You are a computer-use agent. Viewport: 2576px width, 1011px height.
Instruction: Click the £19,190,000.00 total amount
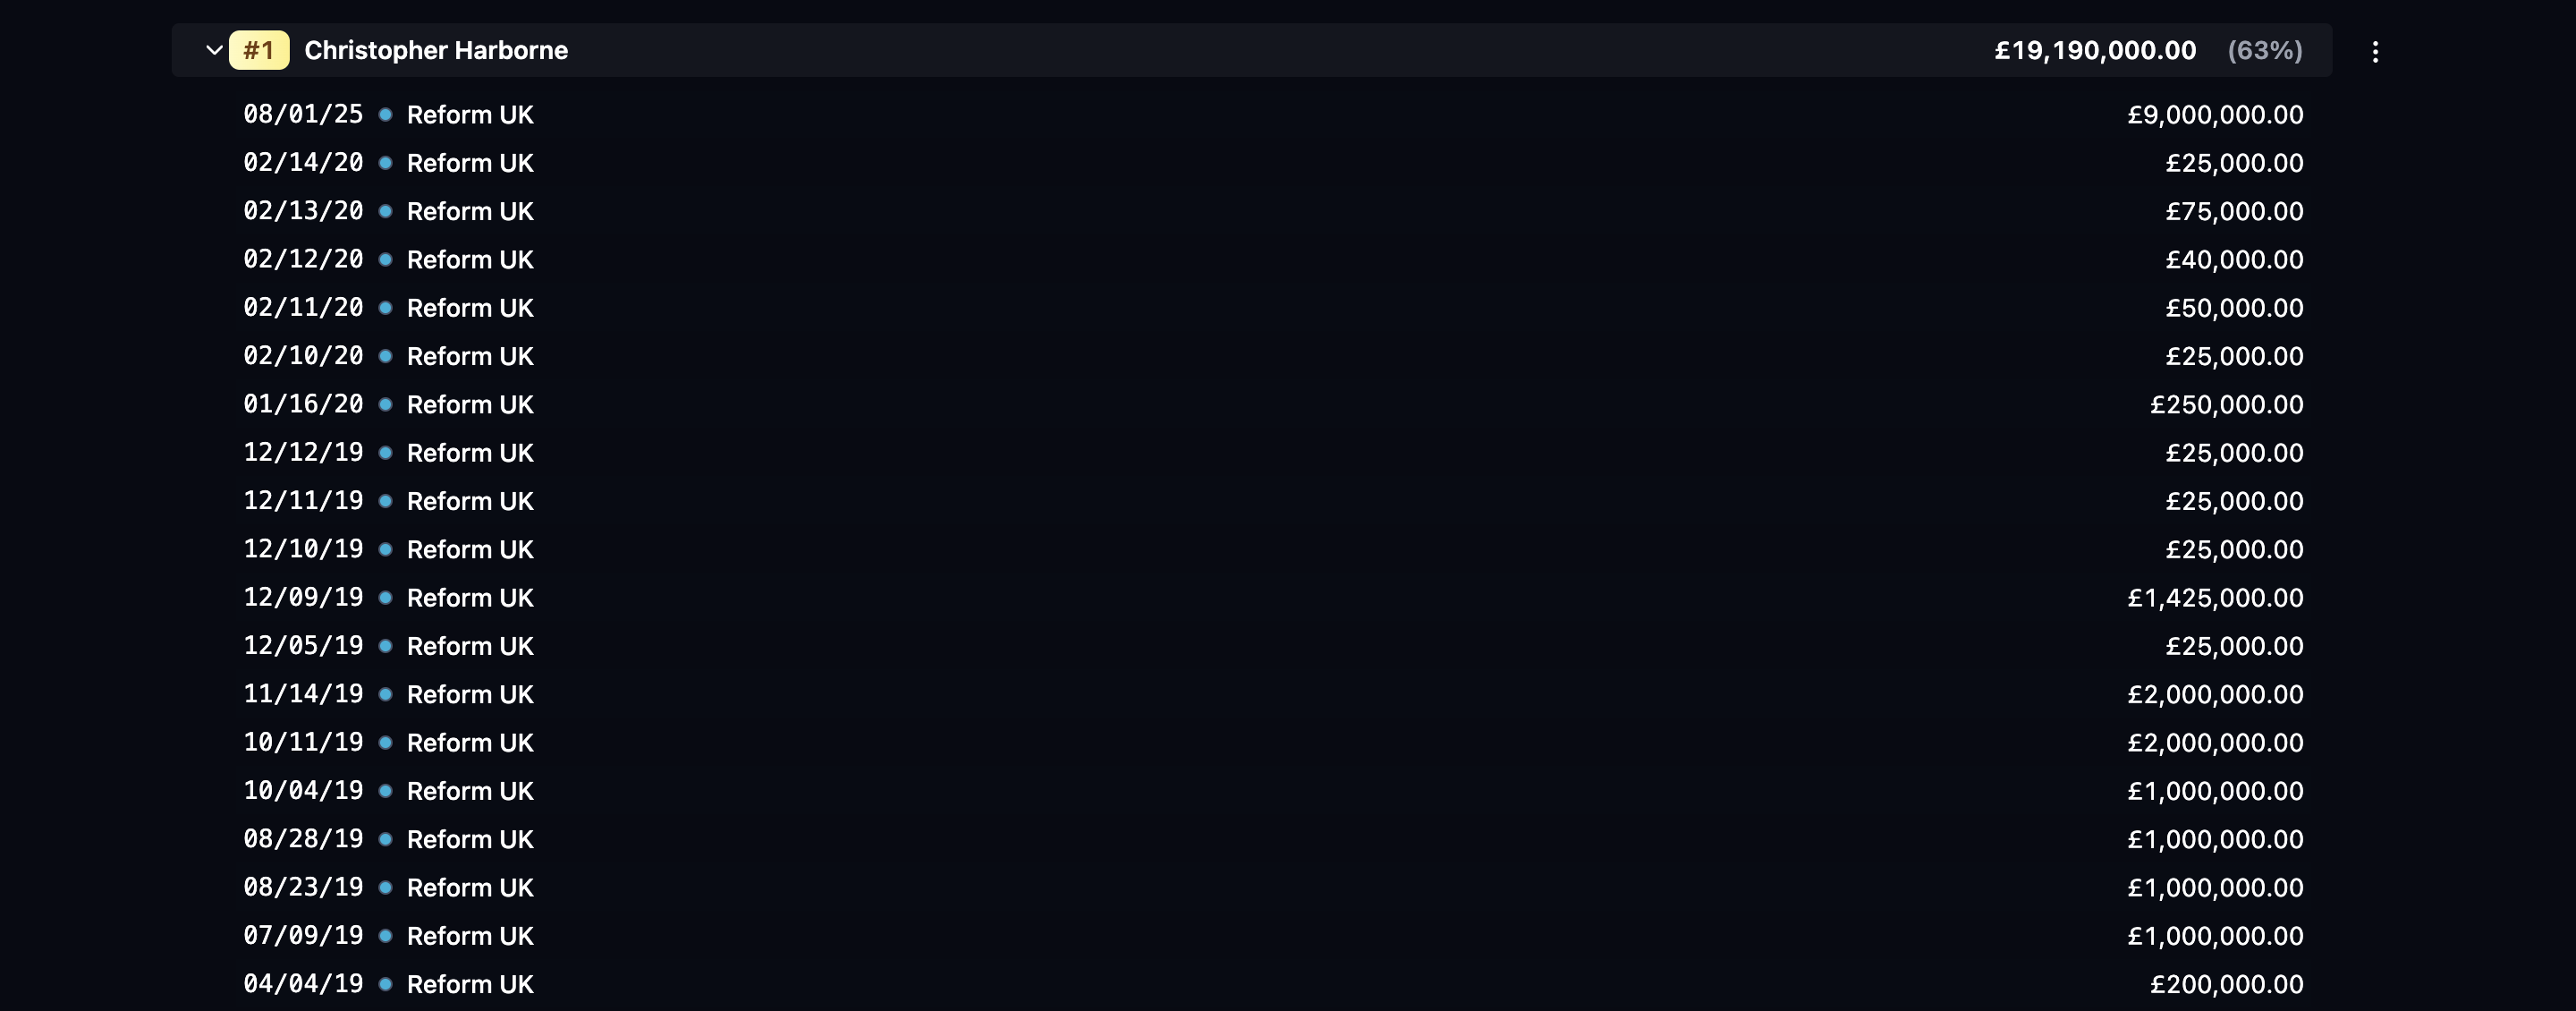click(2095, 50)
